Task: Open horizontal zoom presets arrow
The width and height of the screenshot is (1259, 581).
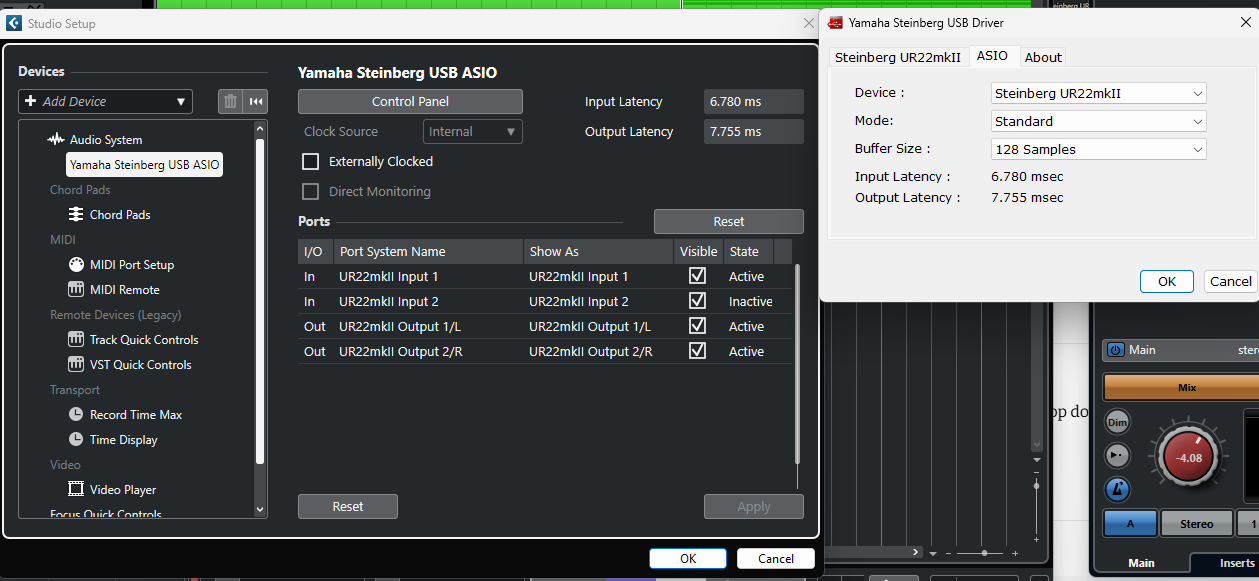Action: [x=933, y=553]
